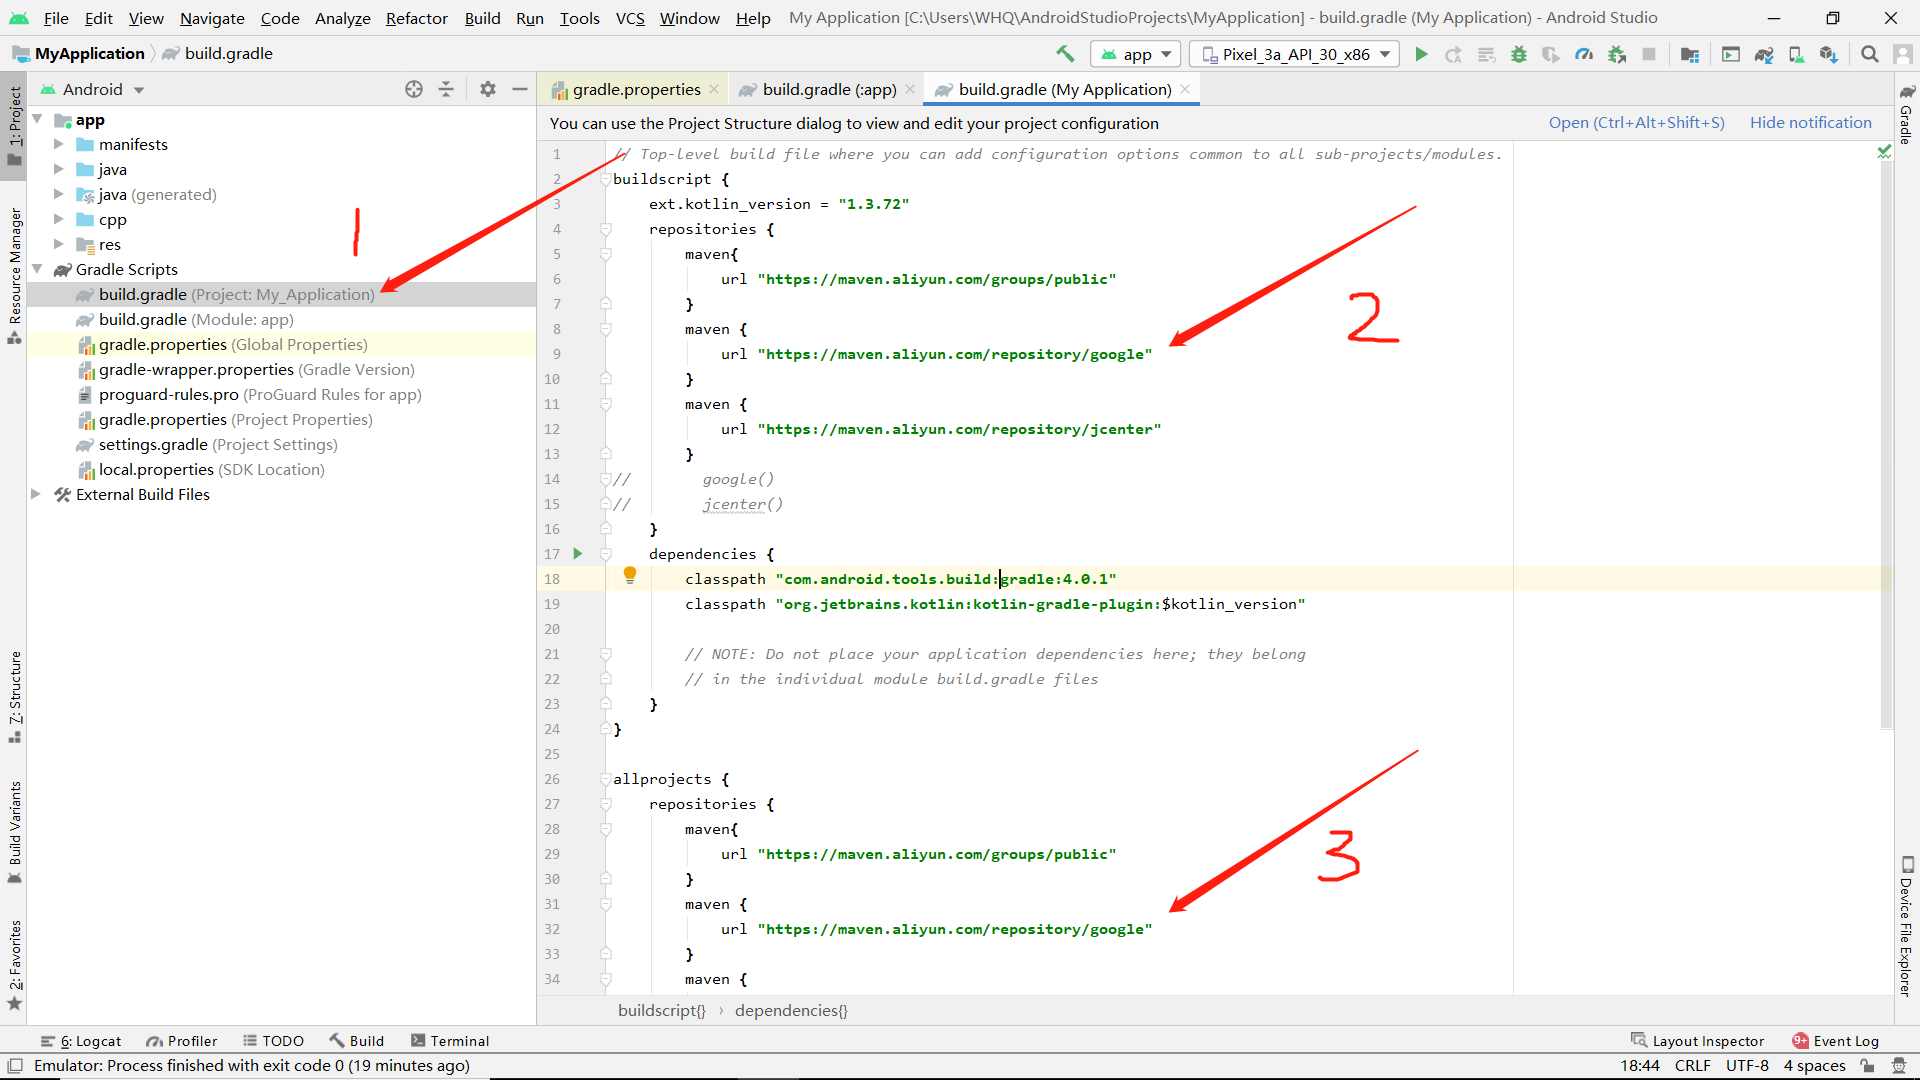Open the Gradle panel on the right edge
Viewport: 1920px width, 1080px height.
tap(1906, 120)
